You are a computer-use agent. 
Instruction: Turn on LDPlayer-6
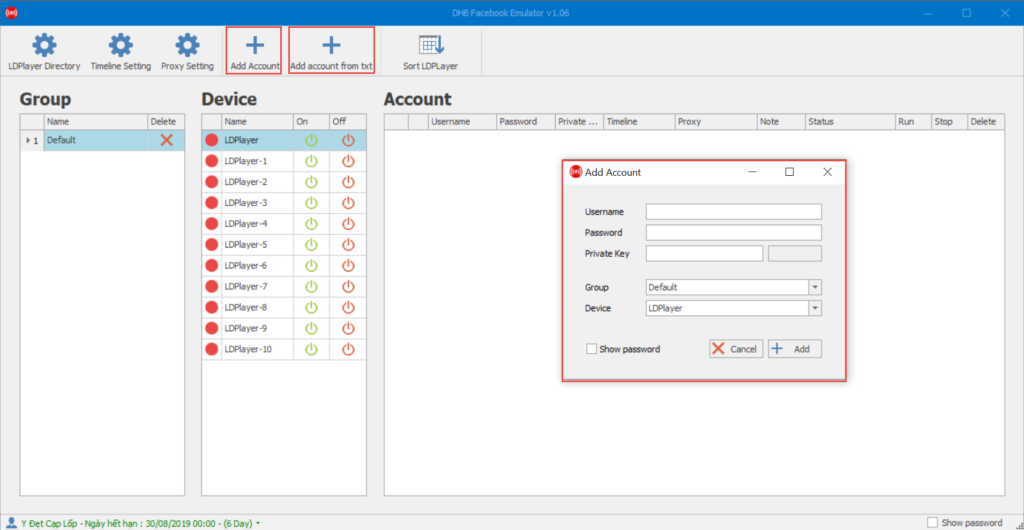[312, 265]
